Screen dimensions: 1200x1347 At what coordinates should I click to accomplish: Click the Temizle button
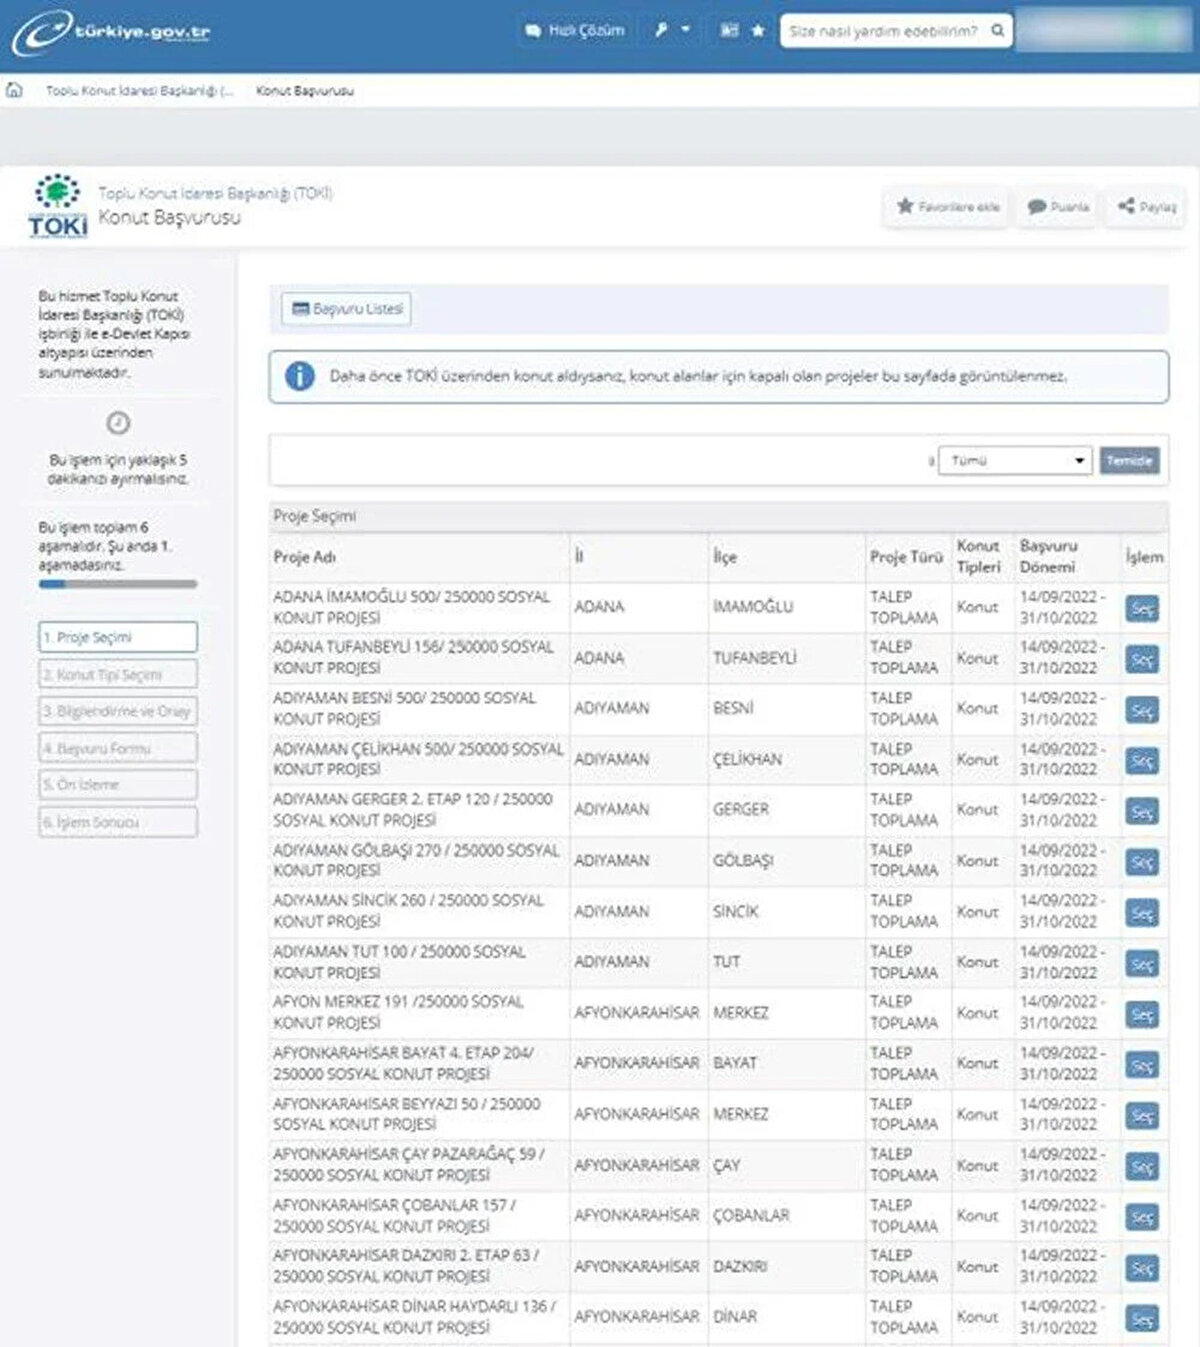coord(1128,460)
